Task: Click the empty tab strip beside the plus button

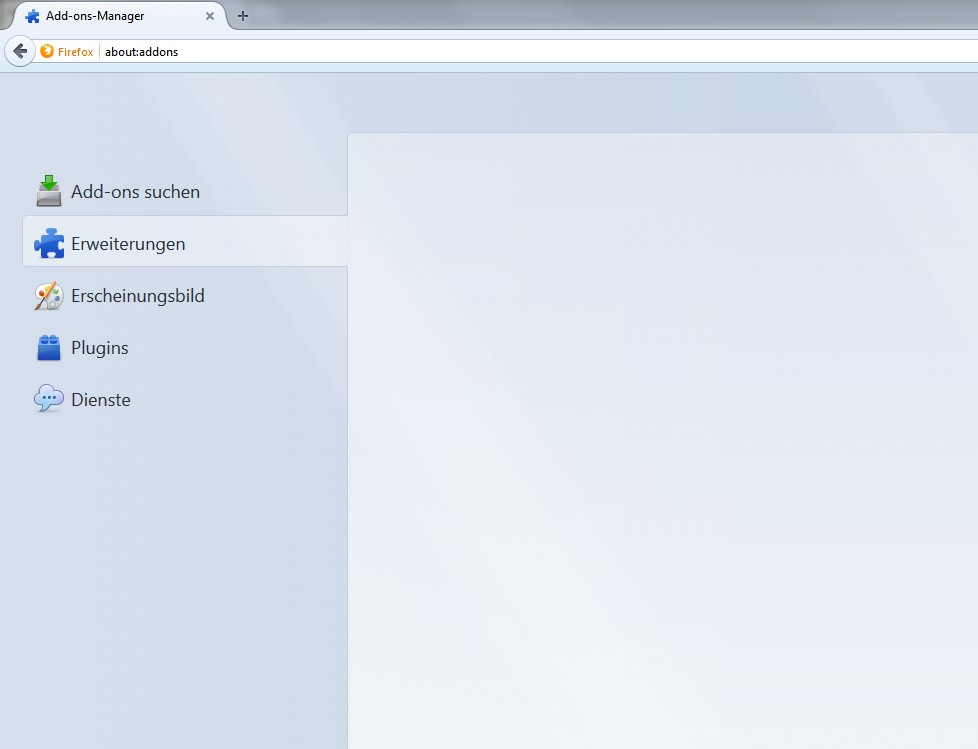Action: 600,15
